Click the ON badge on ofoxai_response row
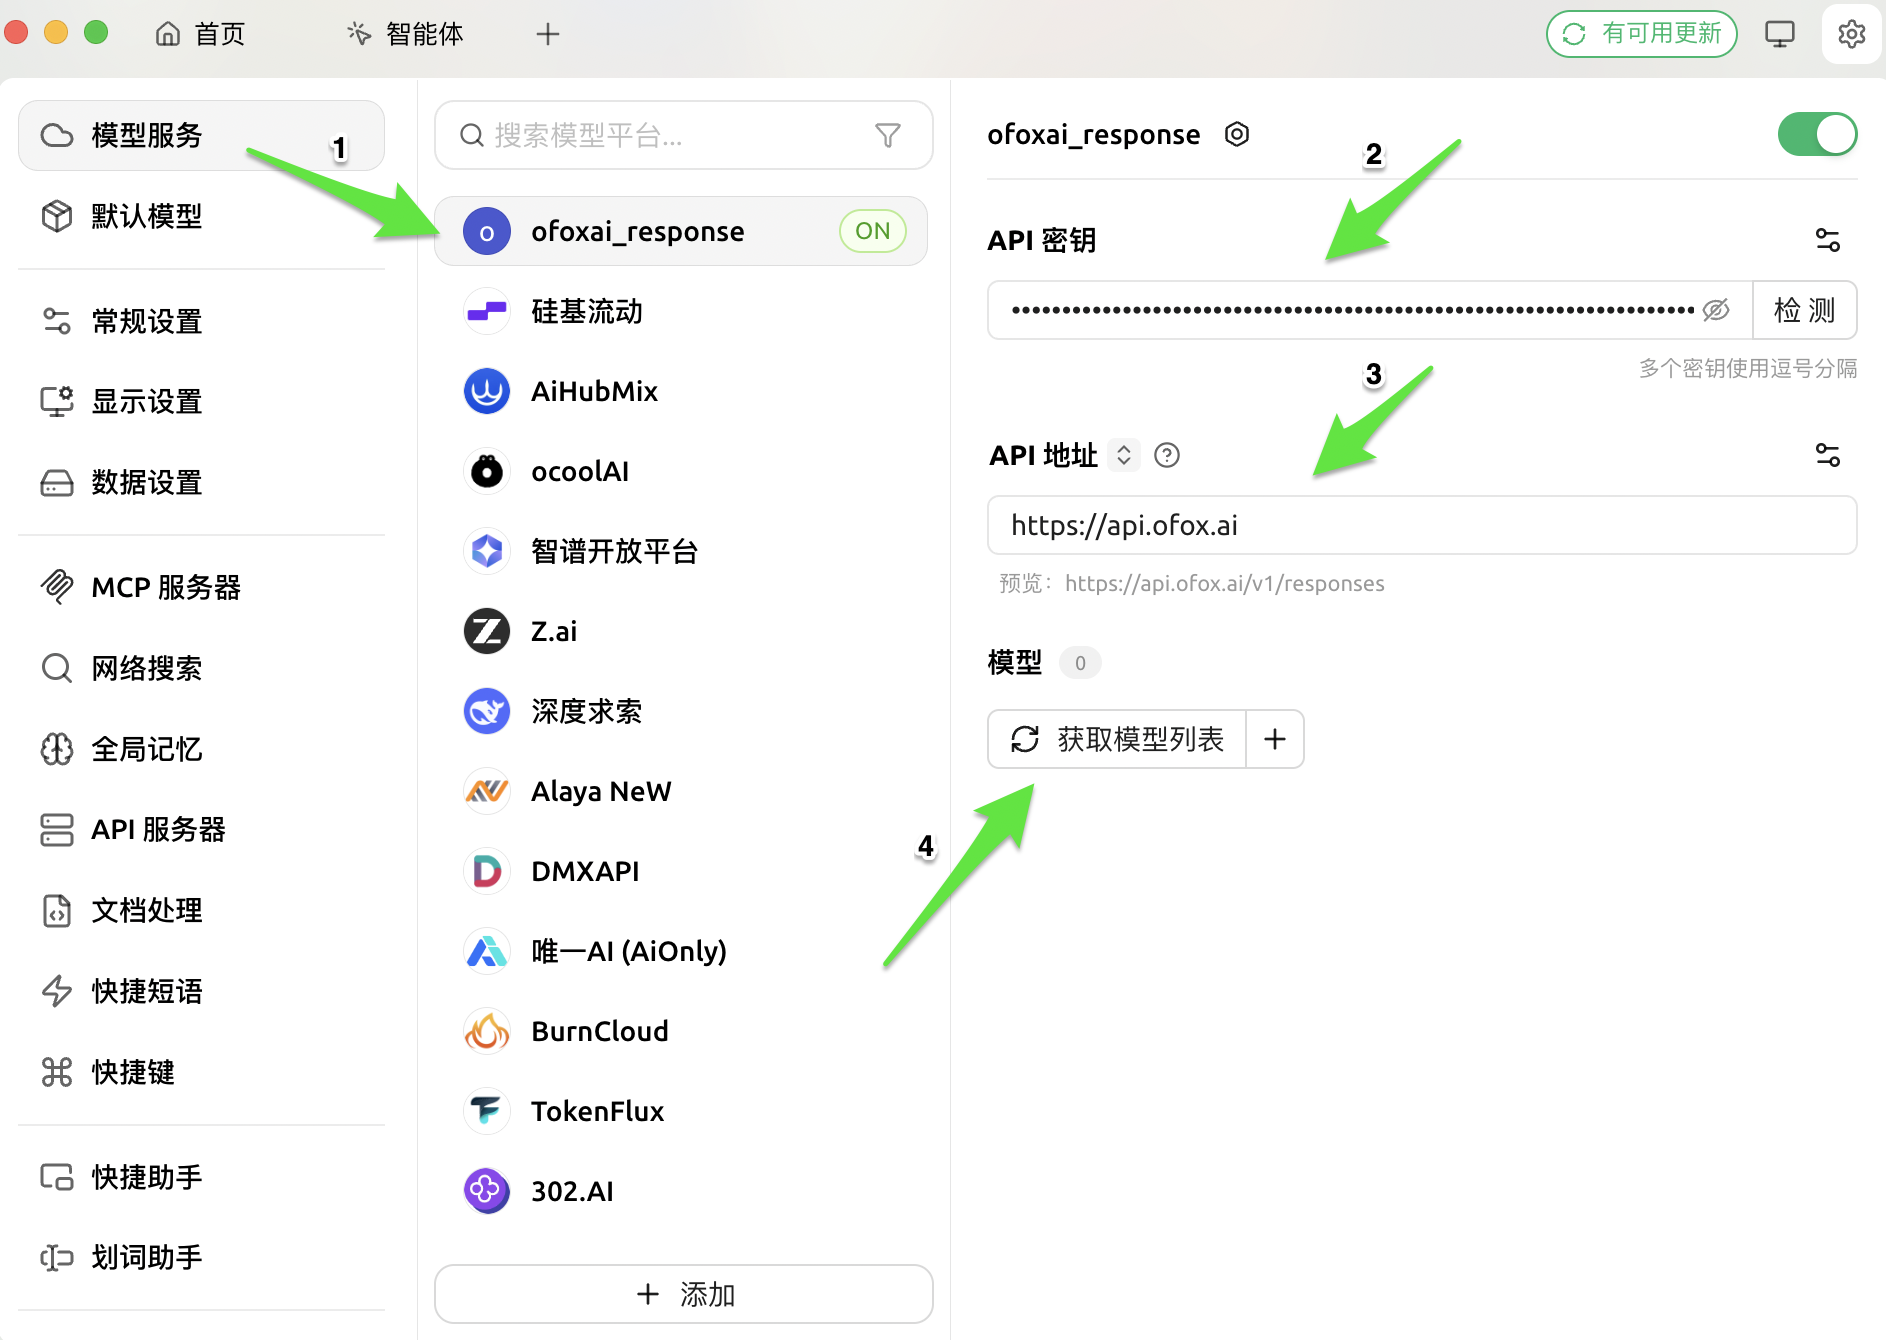 click(x=872, y=231)
